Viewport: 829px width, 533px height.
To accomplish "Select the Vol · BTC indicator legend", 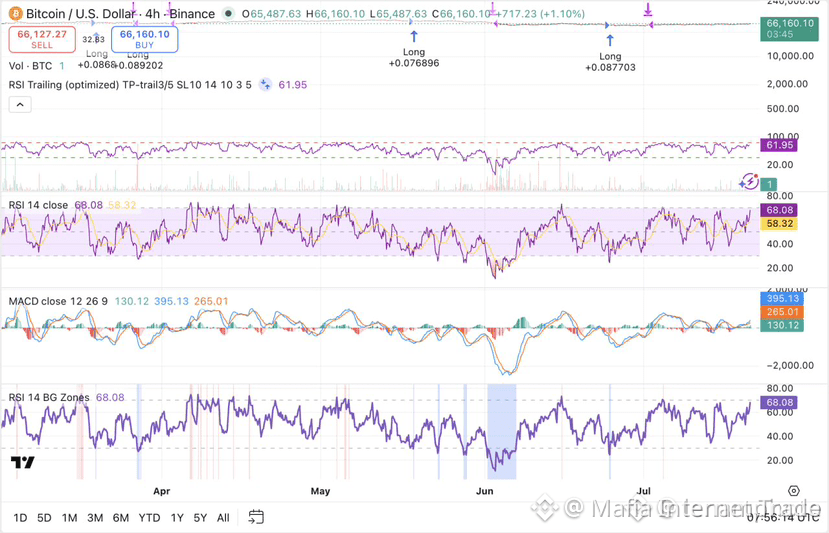I will (x=30, y=66).
